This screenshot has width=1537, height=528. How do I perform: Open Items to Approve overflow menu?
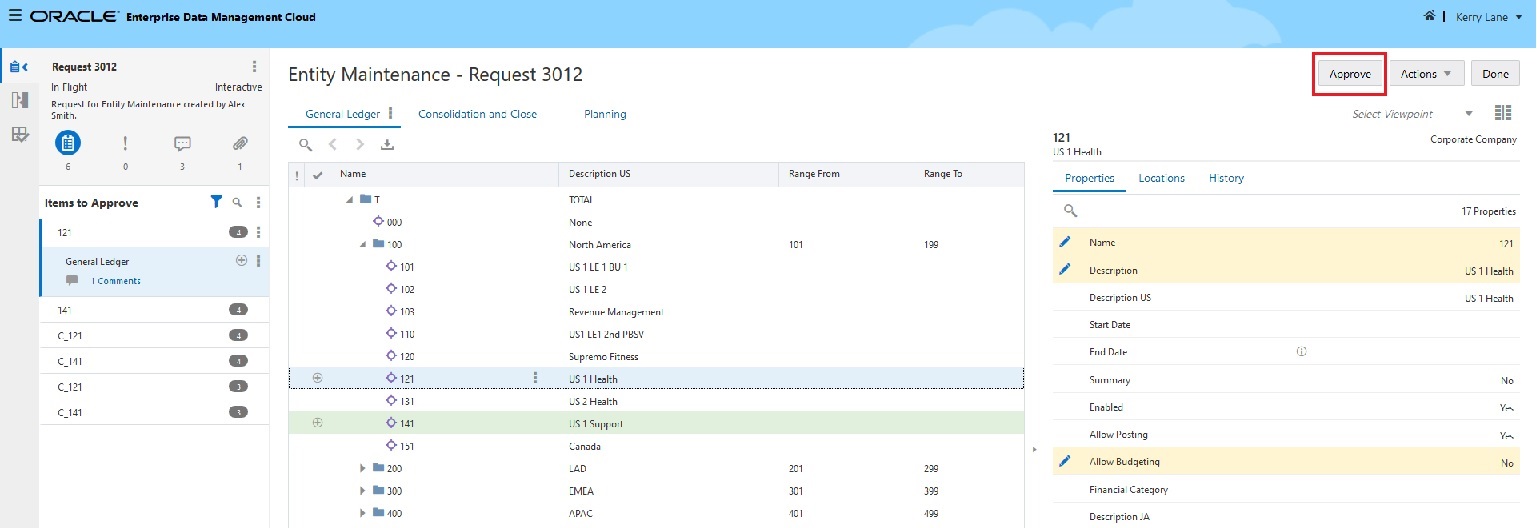pos(258,202)
